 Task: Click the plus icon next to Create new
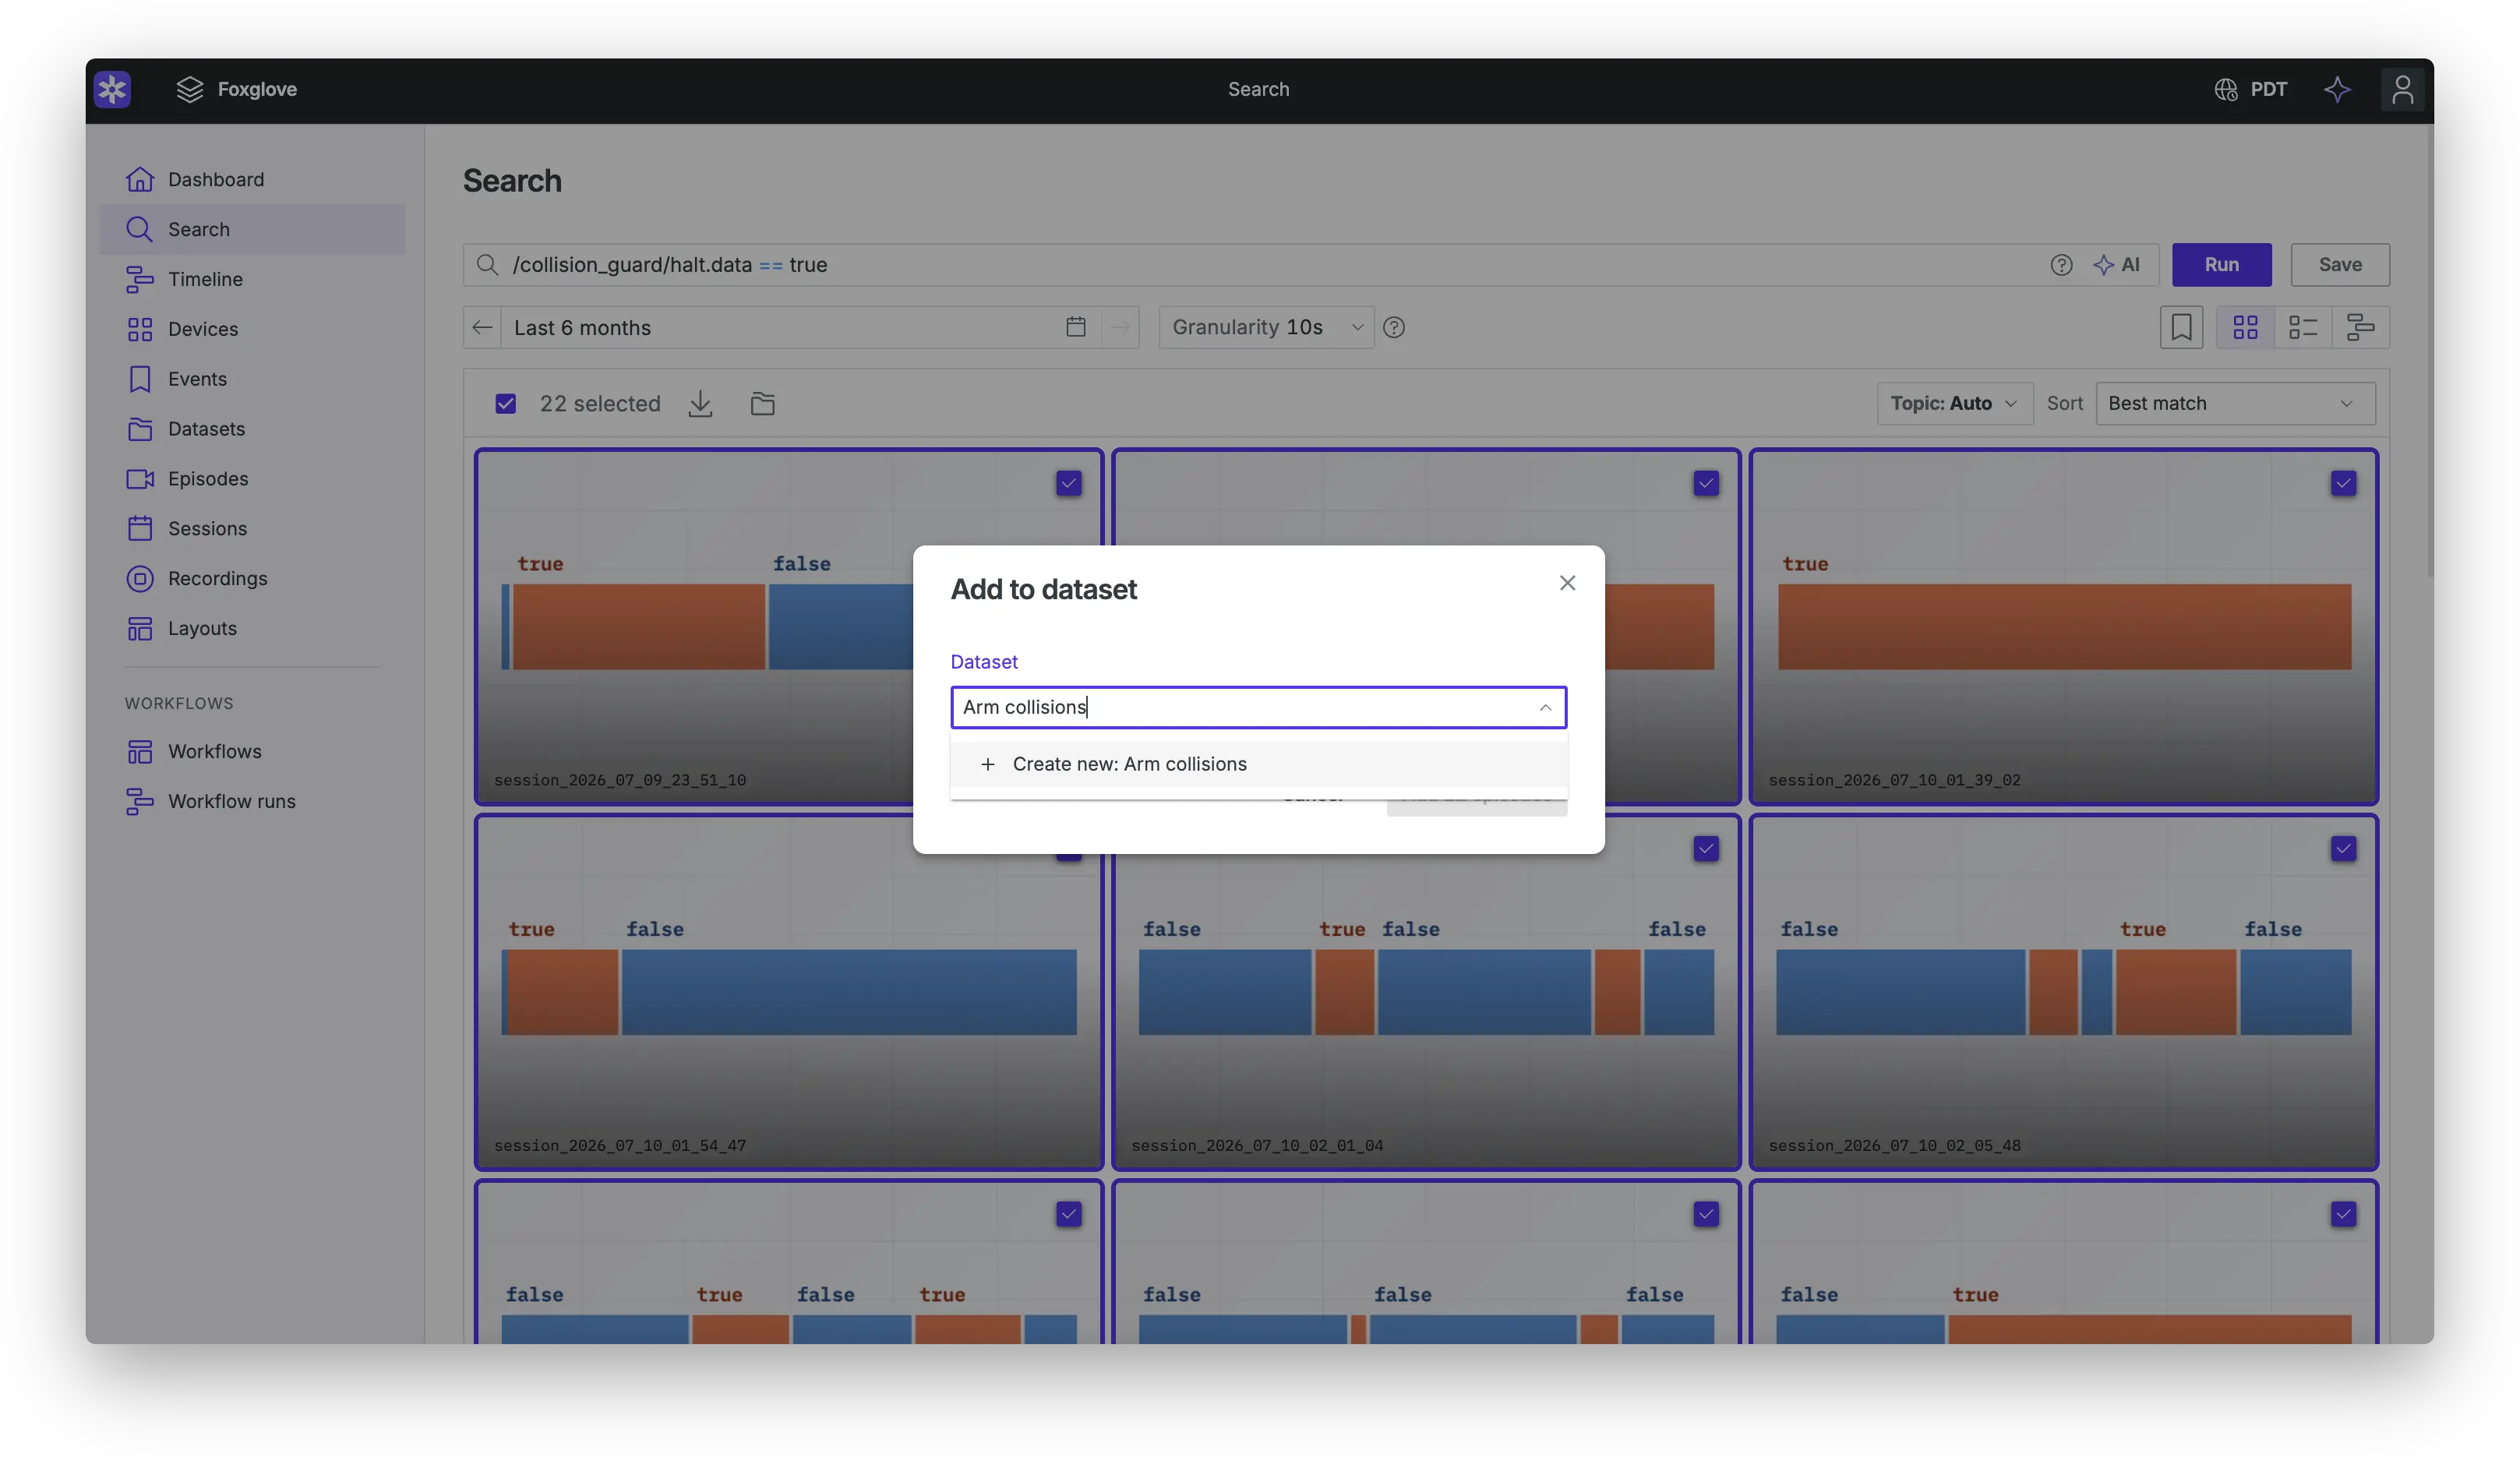point(988,765)
